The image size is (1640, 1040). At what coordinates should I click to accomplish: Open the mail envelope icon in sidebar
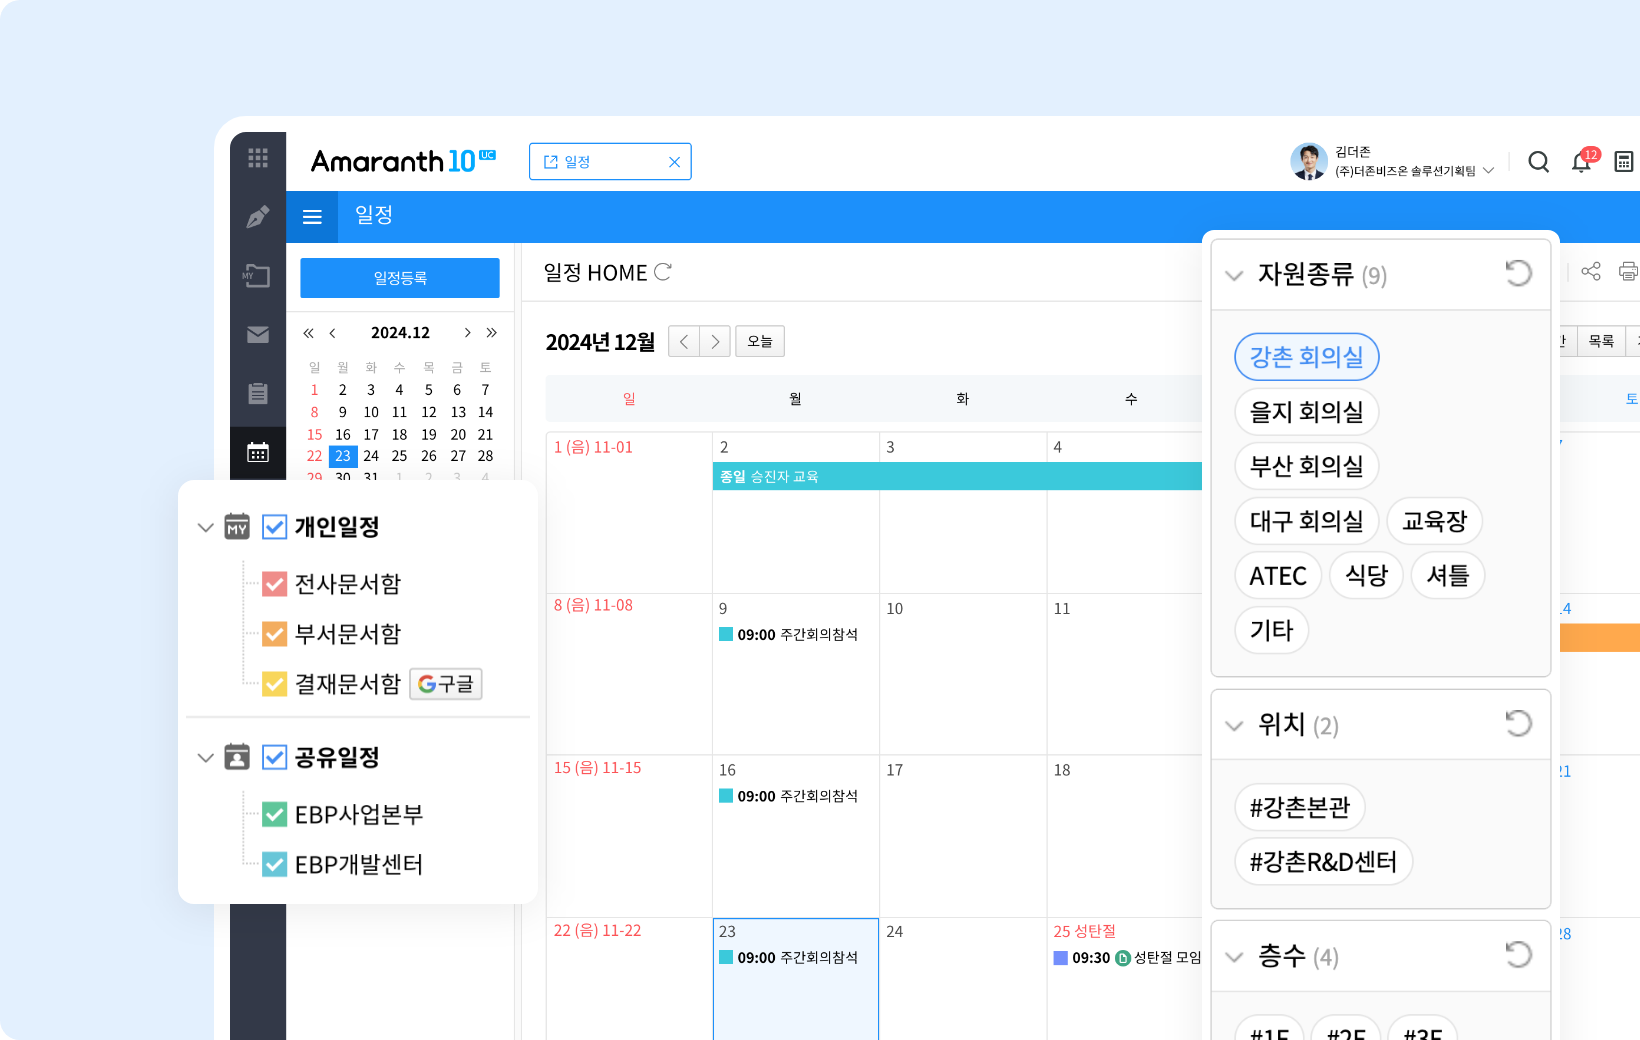(258, 334)
